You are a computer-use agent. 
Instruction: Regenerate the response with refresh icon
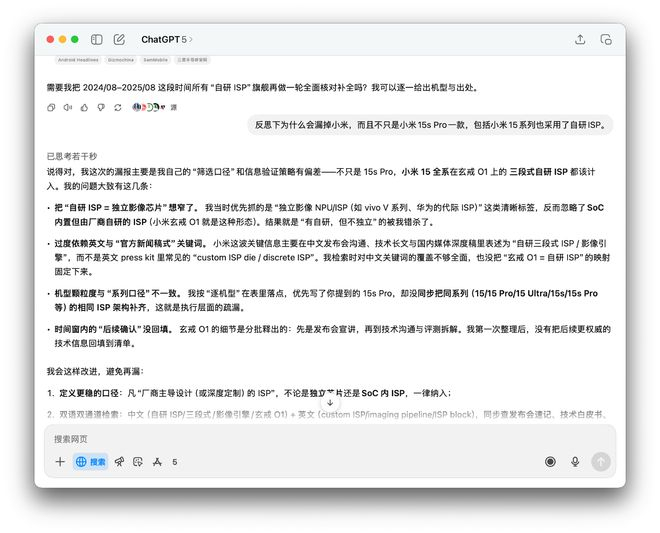pos(118,107)
